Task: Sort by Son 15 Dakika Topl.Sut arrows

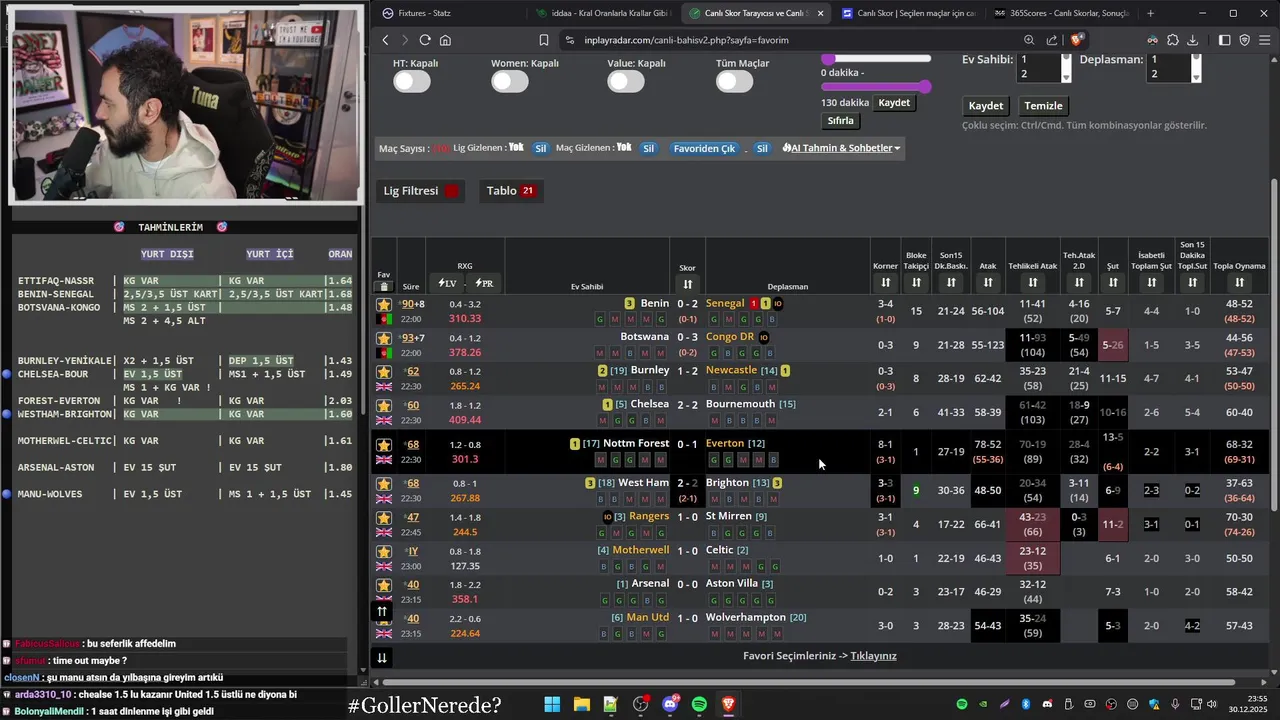Action: 1192,283
